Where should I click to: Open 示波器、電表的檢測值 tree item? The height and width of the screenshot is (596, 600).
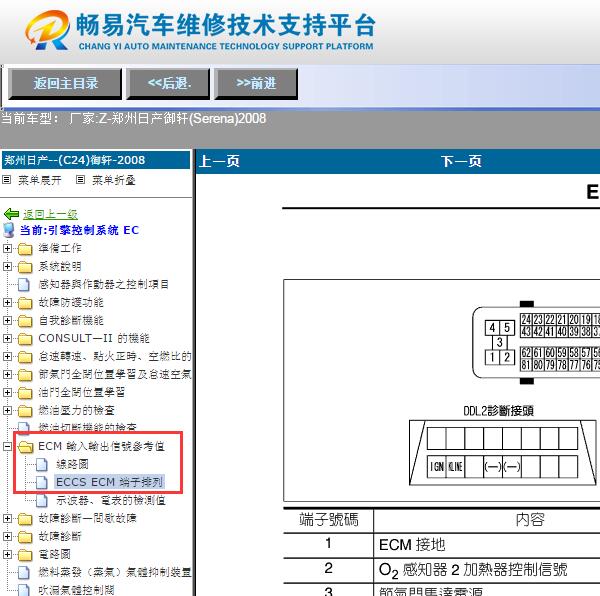[111, 500]
